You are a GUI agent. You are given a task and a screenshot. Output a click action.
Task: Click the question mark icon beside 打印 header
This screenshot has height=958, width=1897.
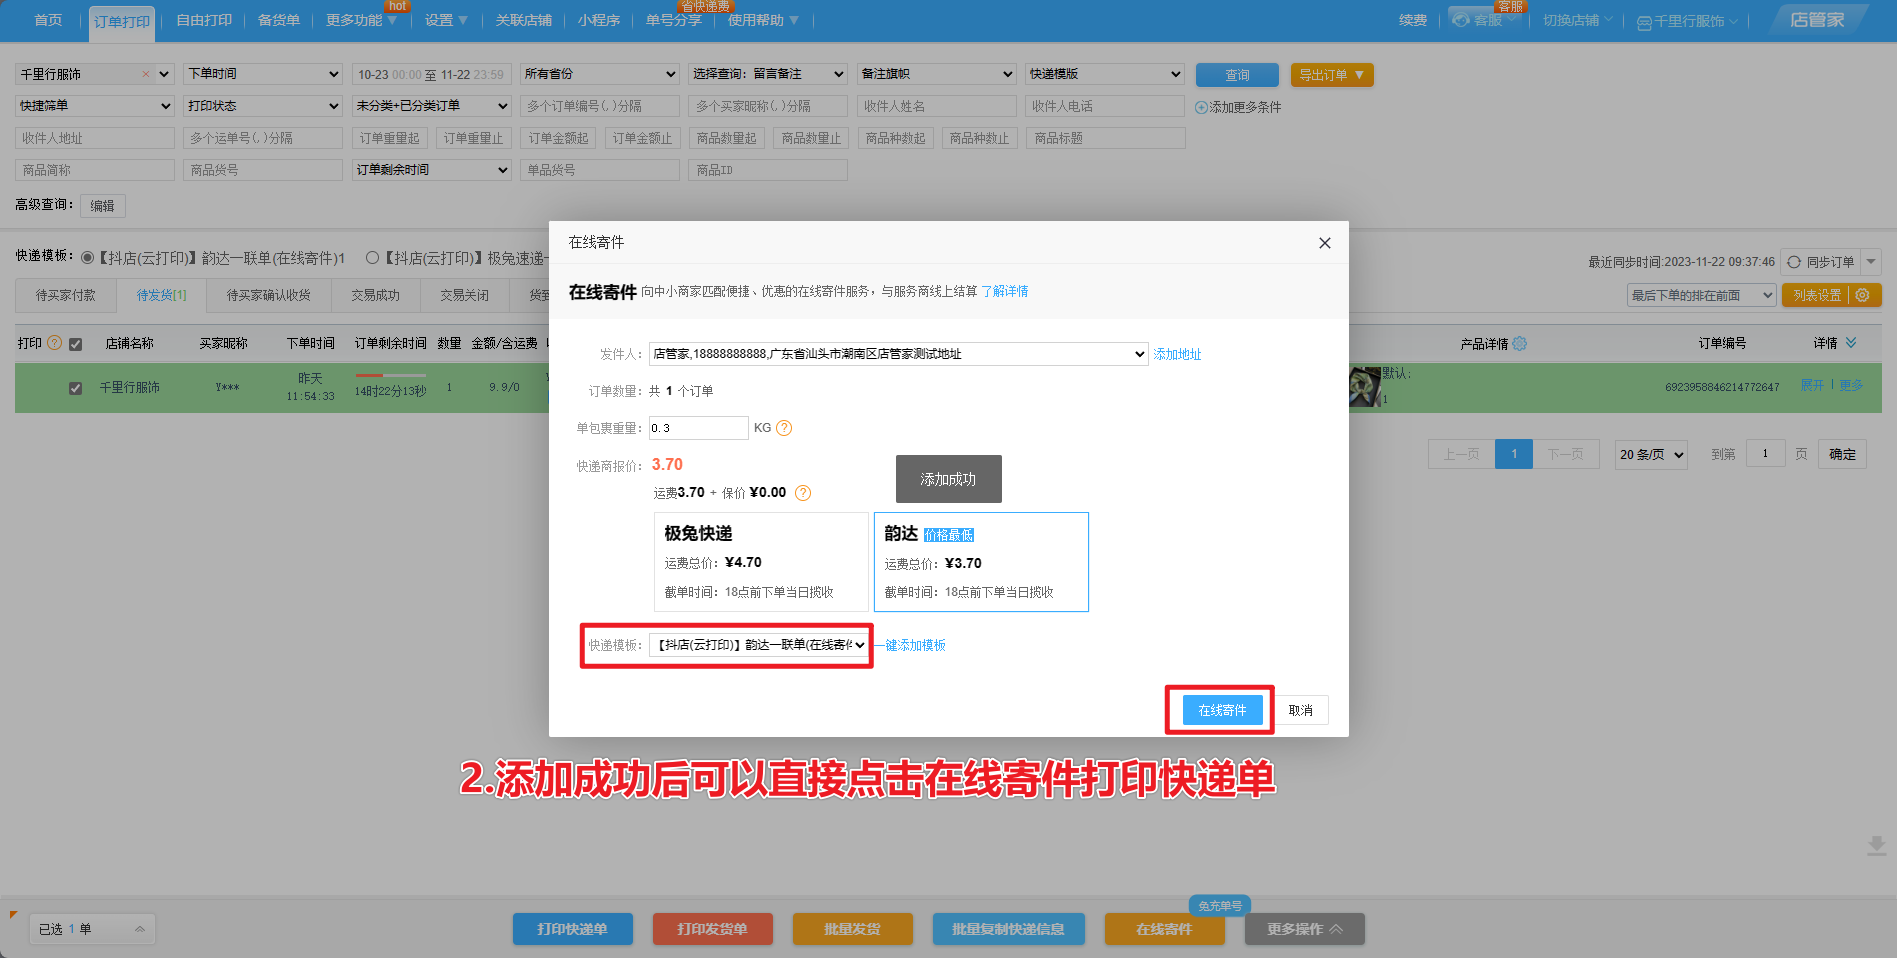point(54,343)
